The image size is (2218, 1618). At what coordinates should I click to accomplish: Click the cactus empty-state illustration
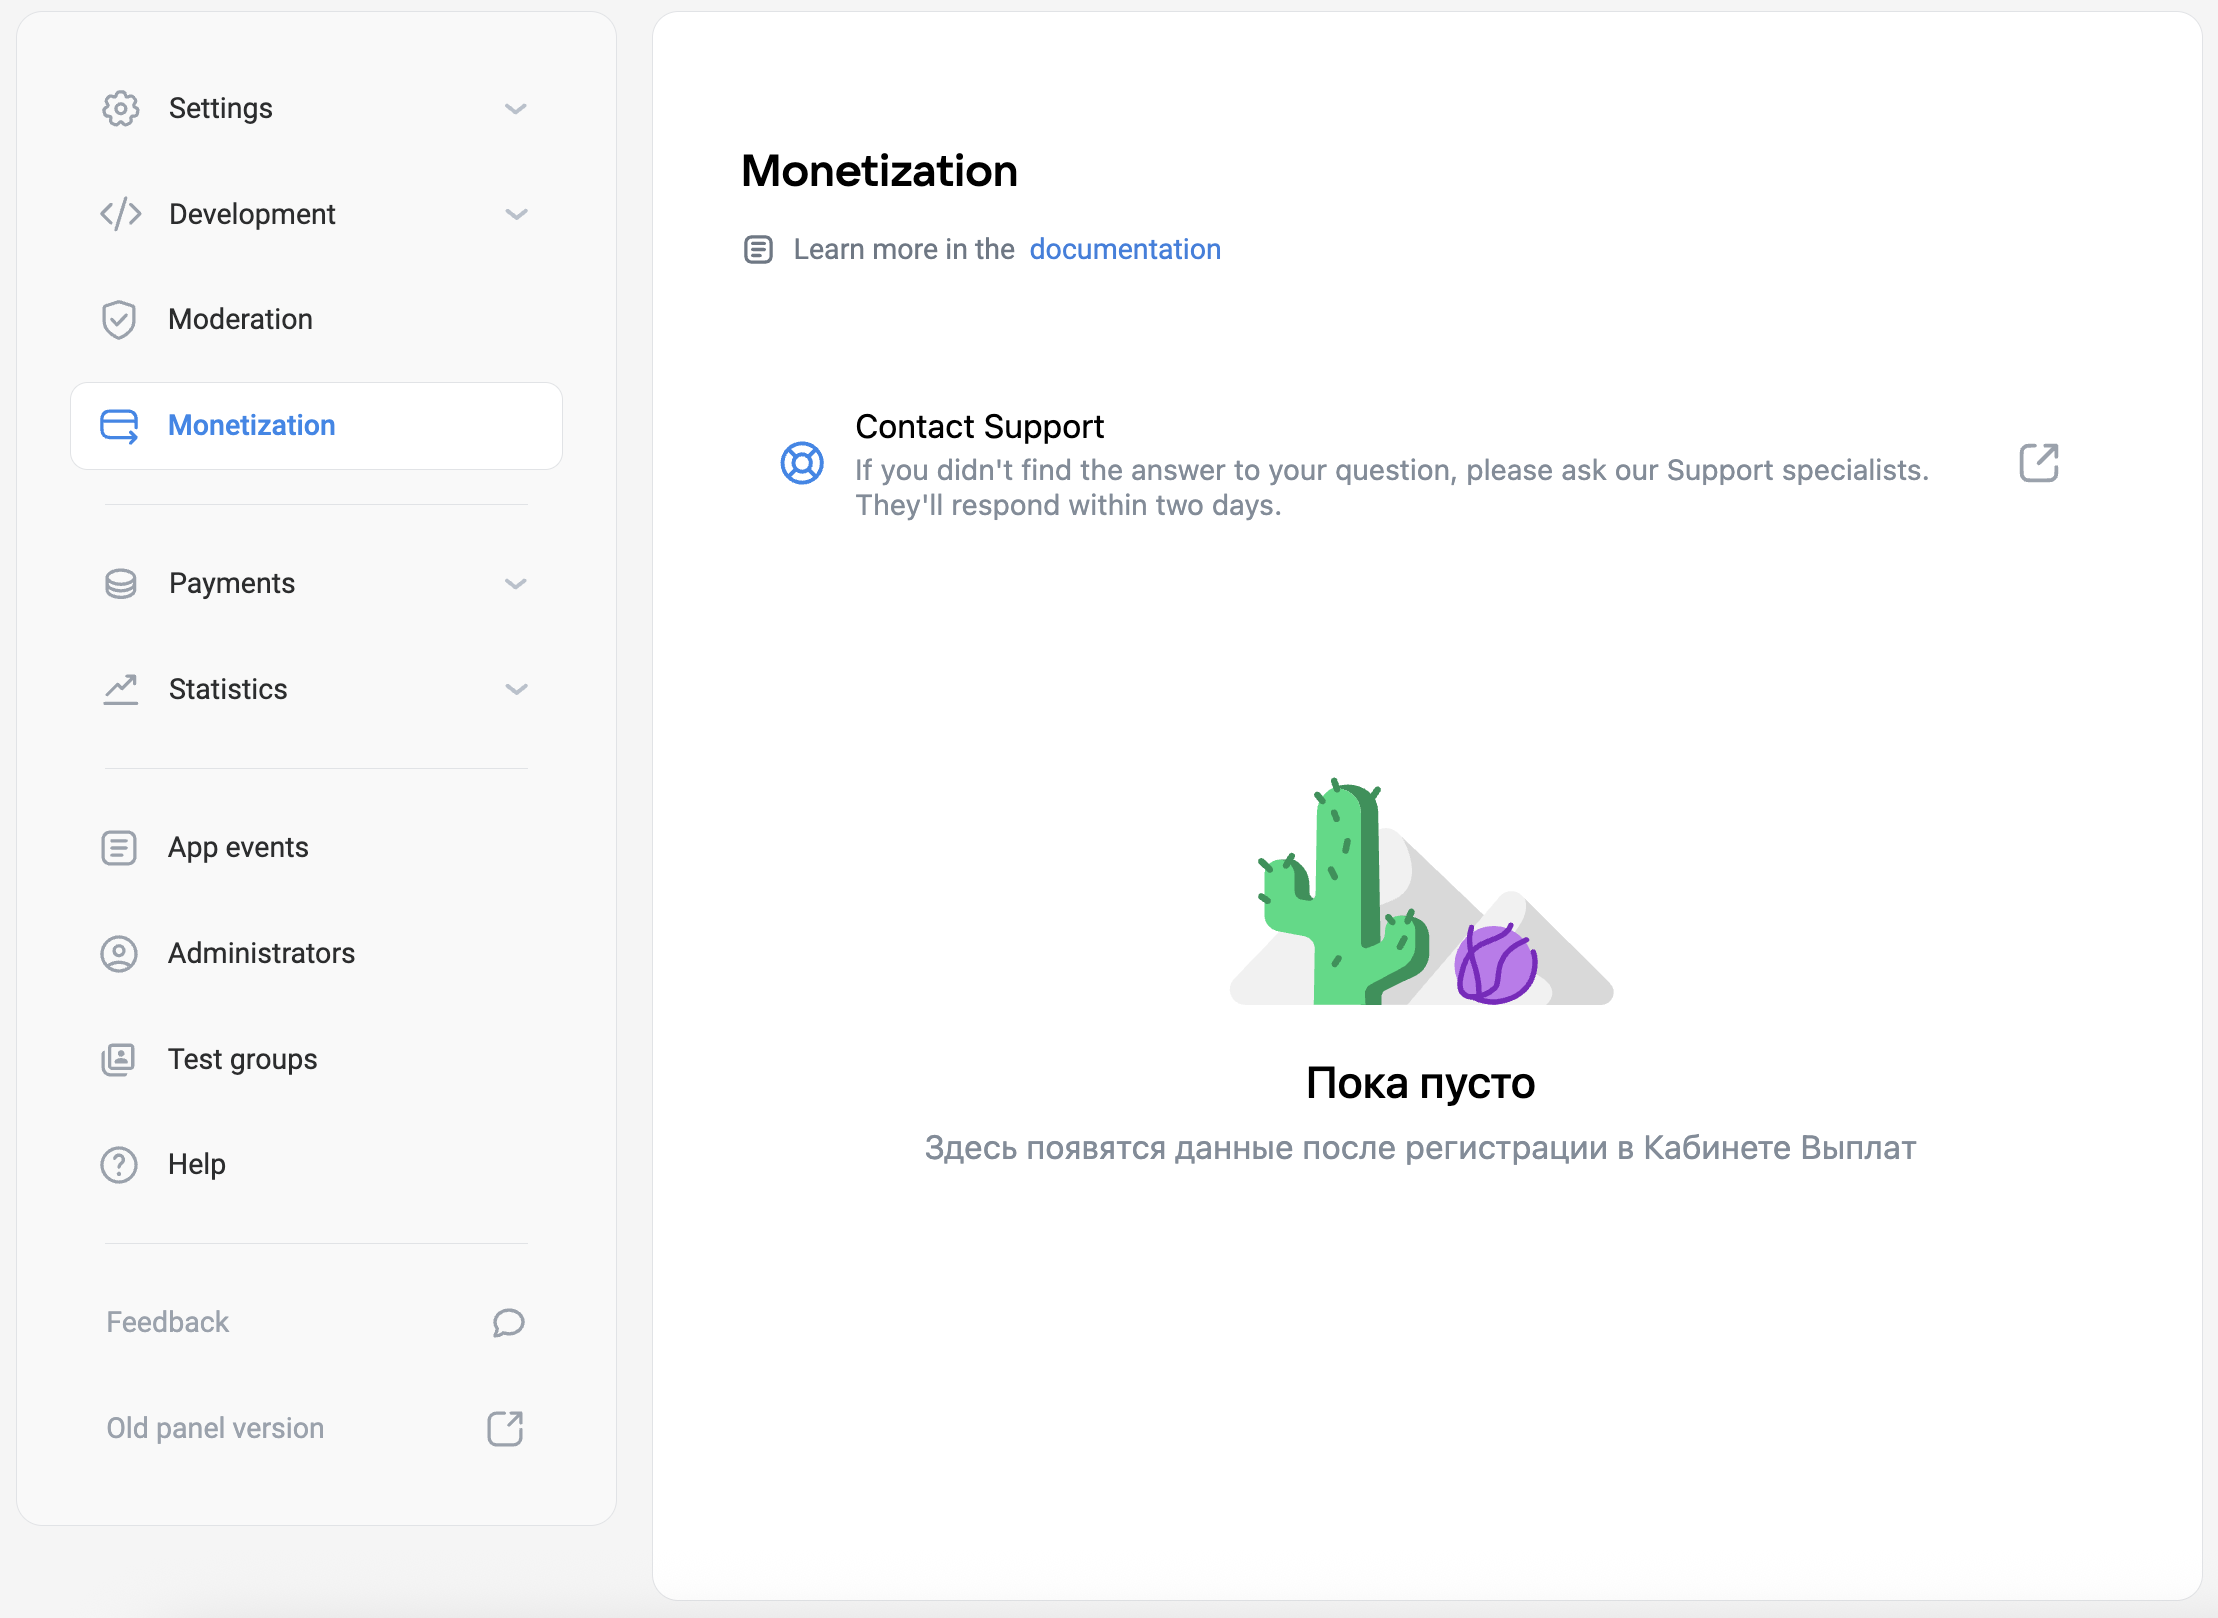pos(1421,891)
